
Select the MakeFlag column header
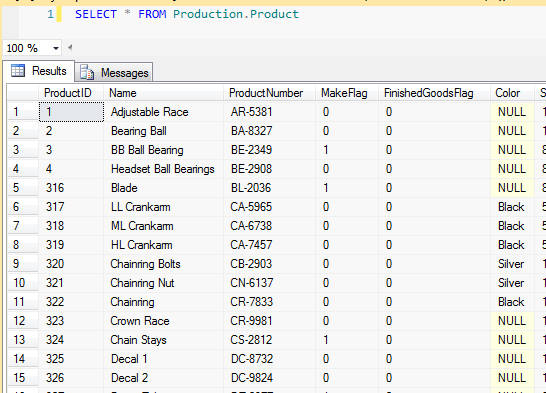coord(347,93)
